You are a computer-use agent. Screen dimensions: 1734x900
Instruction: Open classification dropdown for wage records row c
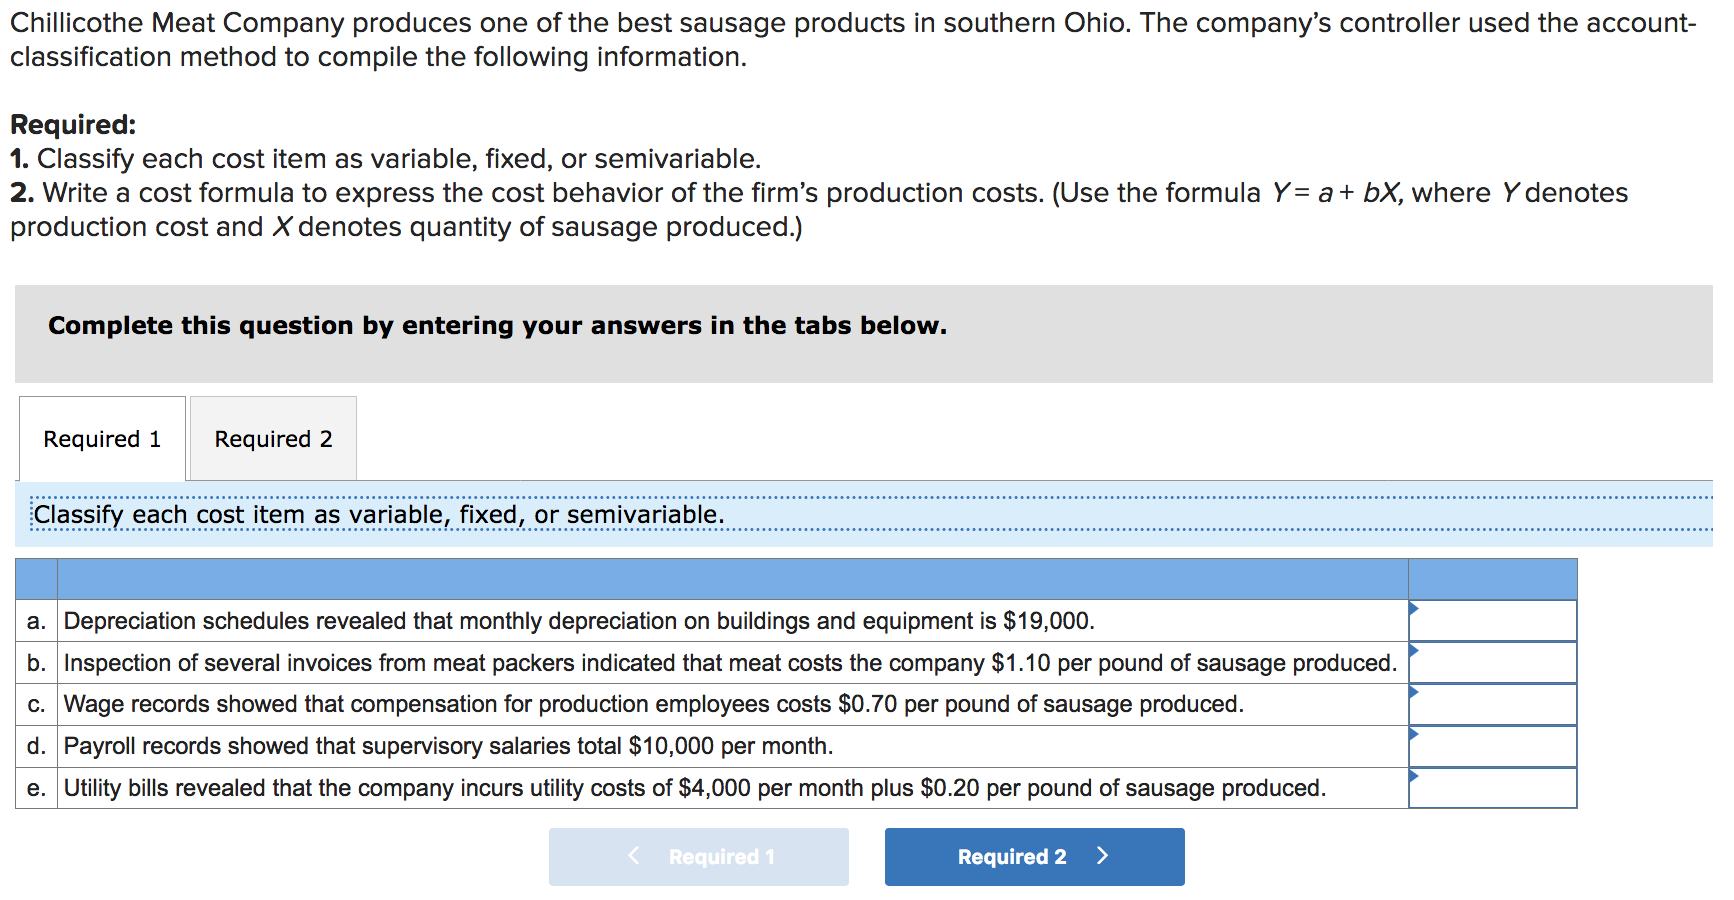point(1493,704)
